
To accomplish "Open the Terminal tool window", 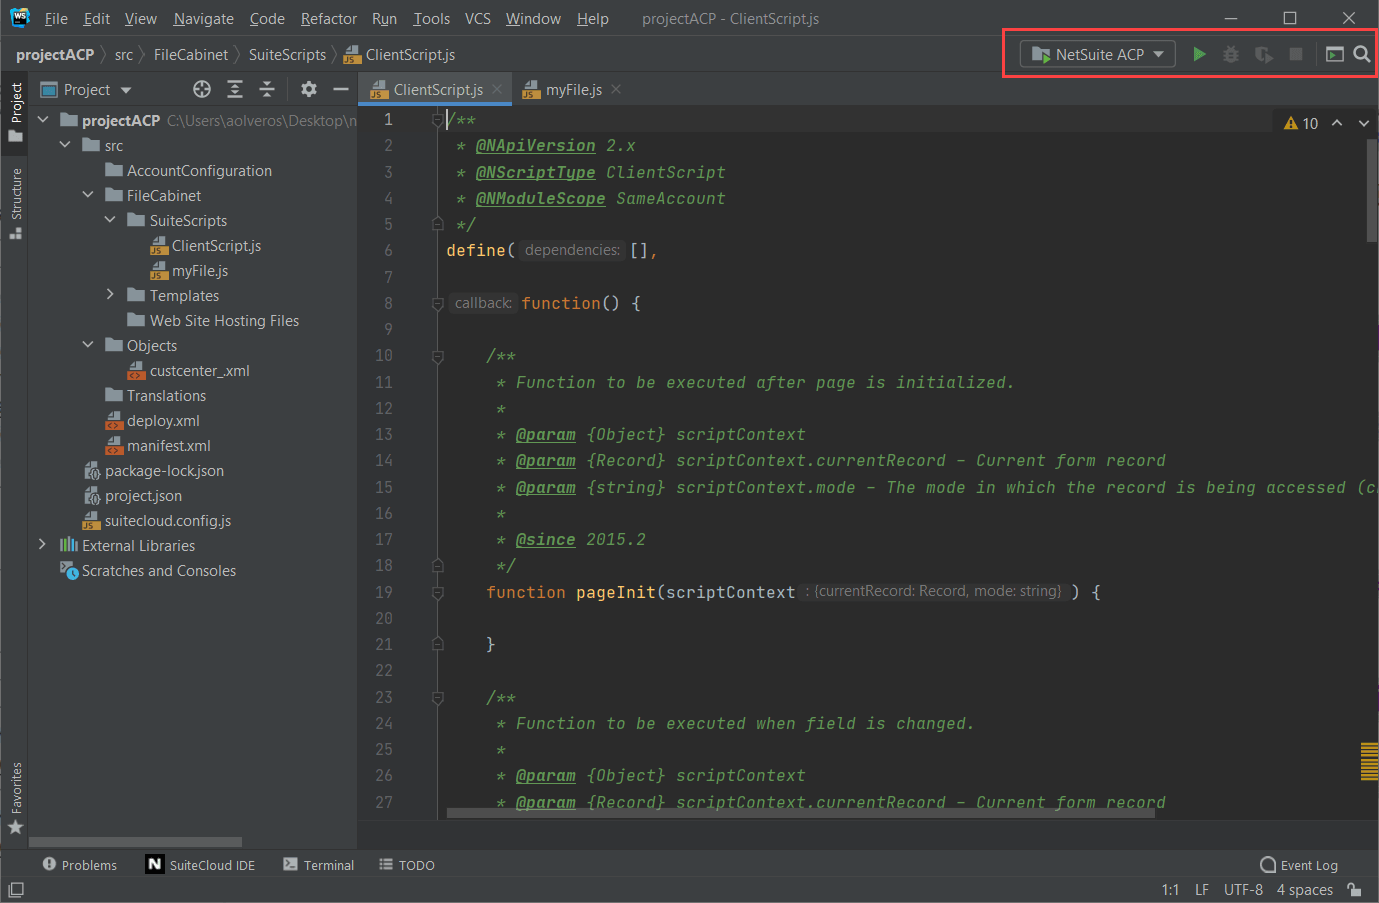I will 318,865.
